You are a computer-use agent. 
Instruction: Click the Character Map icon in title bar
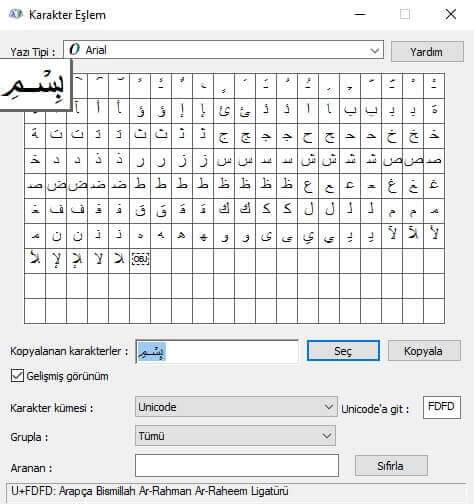pos(15,14)
